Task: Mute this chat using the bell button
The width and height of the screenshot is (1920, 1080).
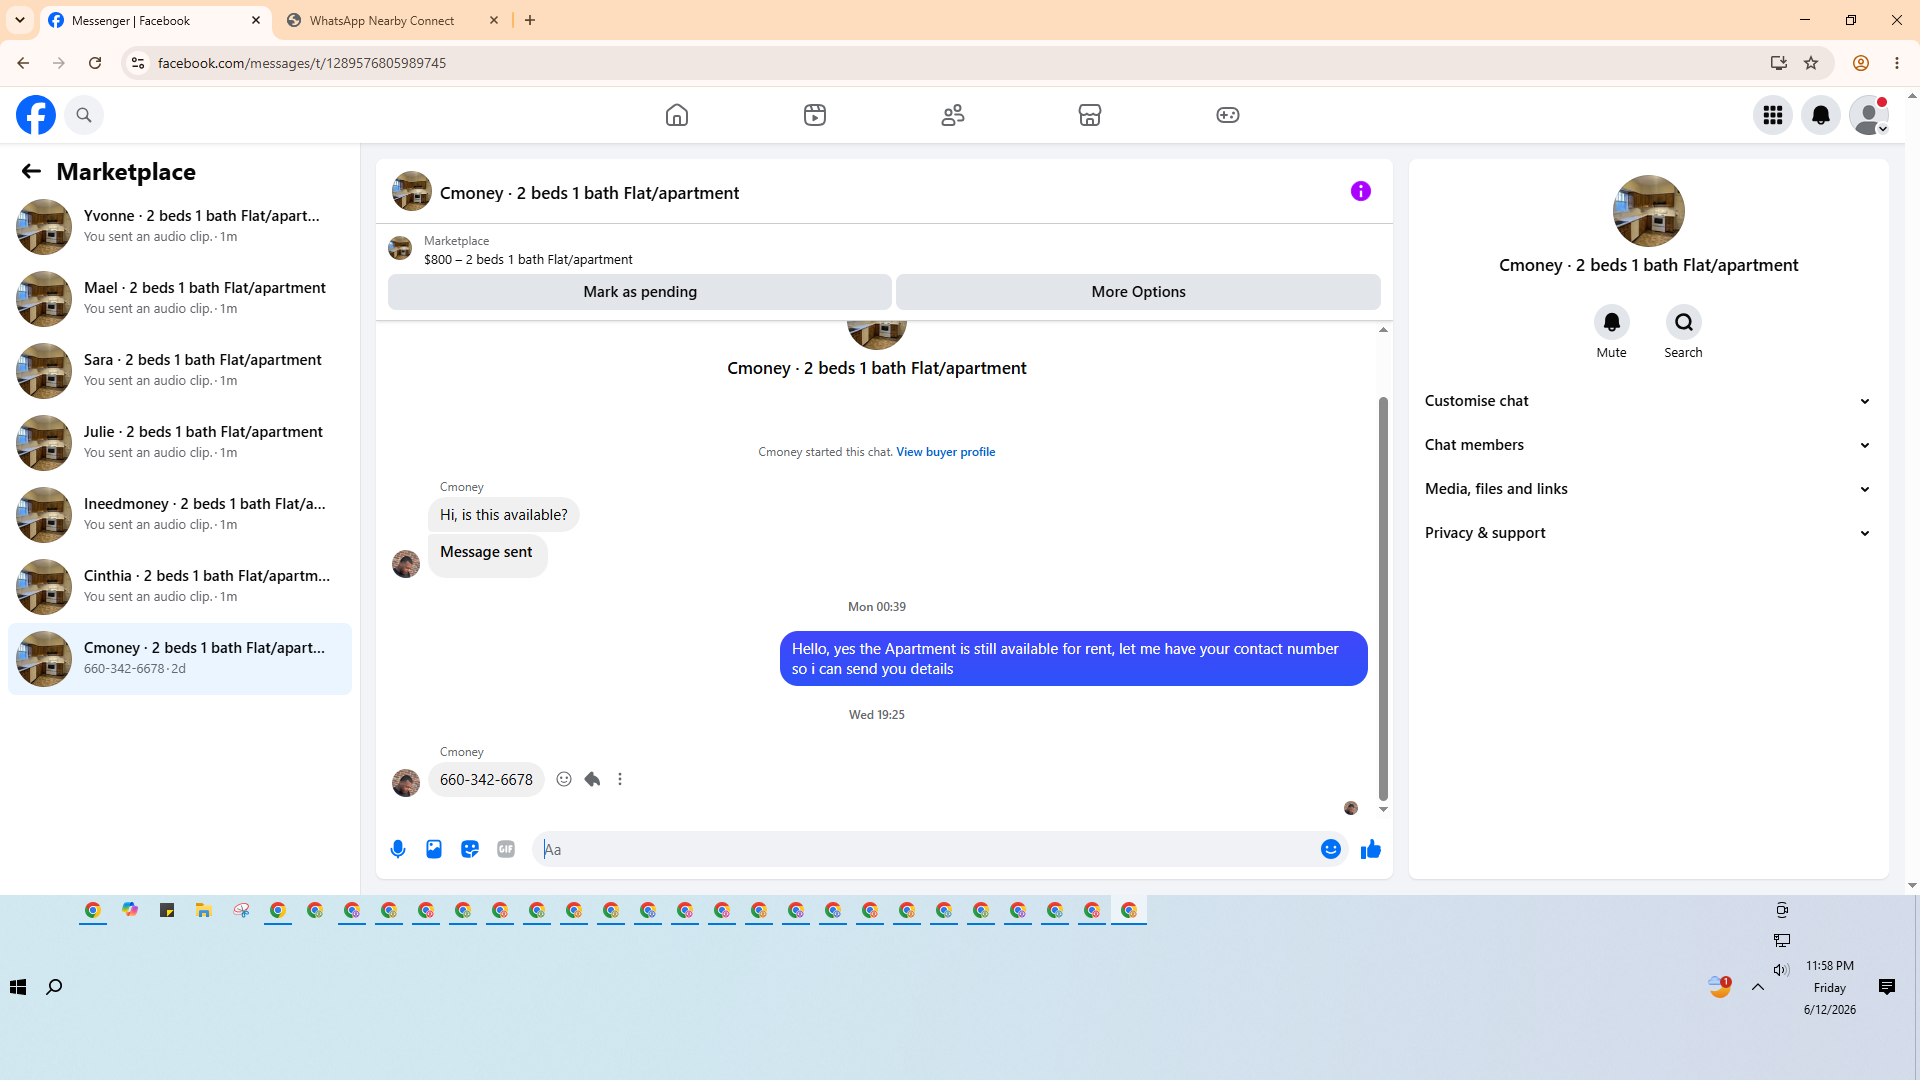Action: coord(1612,322)
